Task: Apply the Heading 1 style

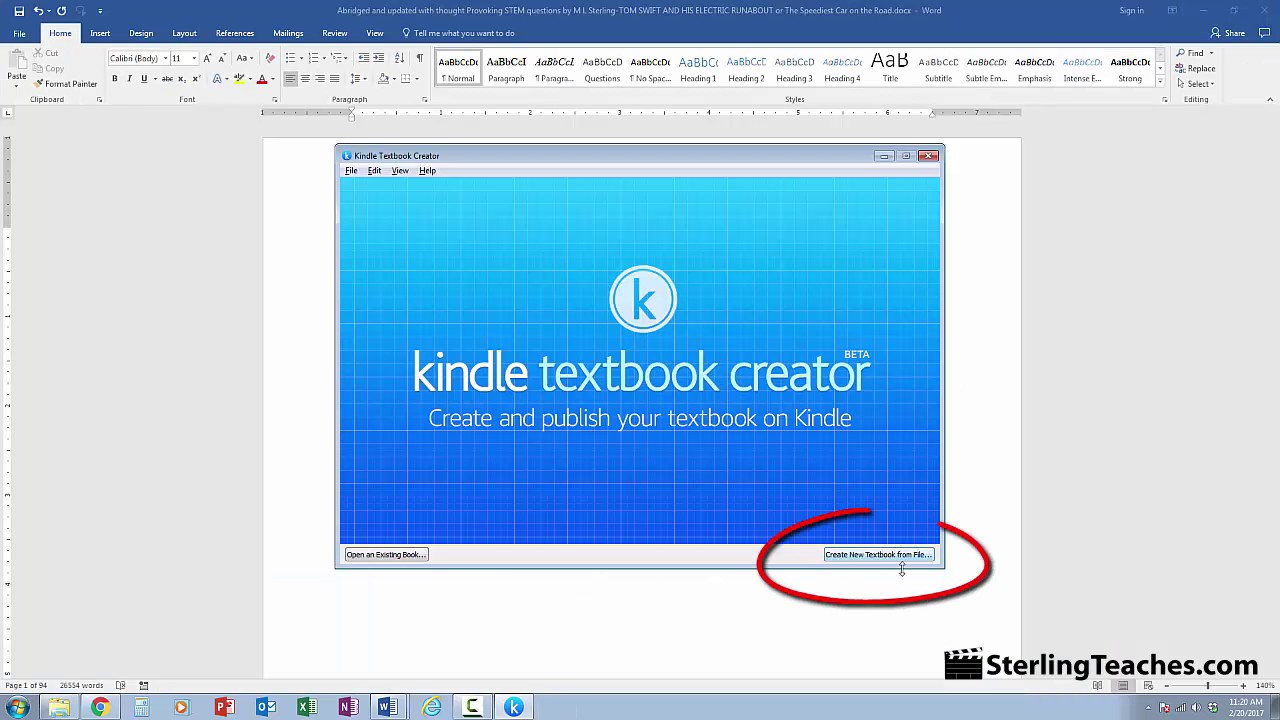Action: click(x=698, y=68)
